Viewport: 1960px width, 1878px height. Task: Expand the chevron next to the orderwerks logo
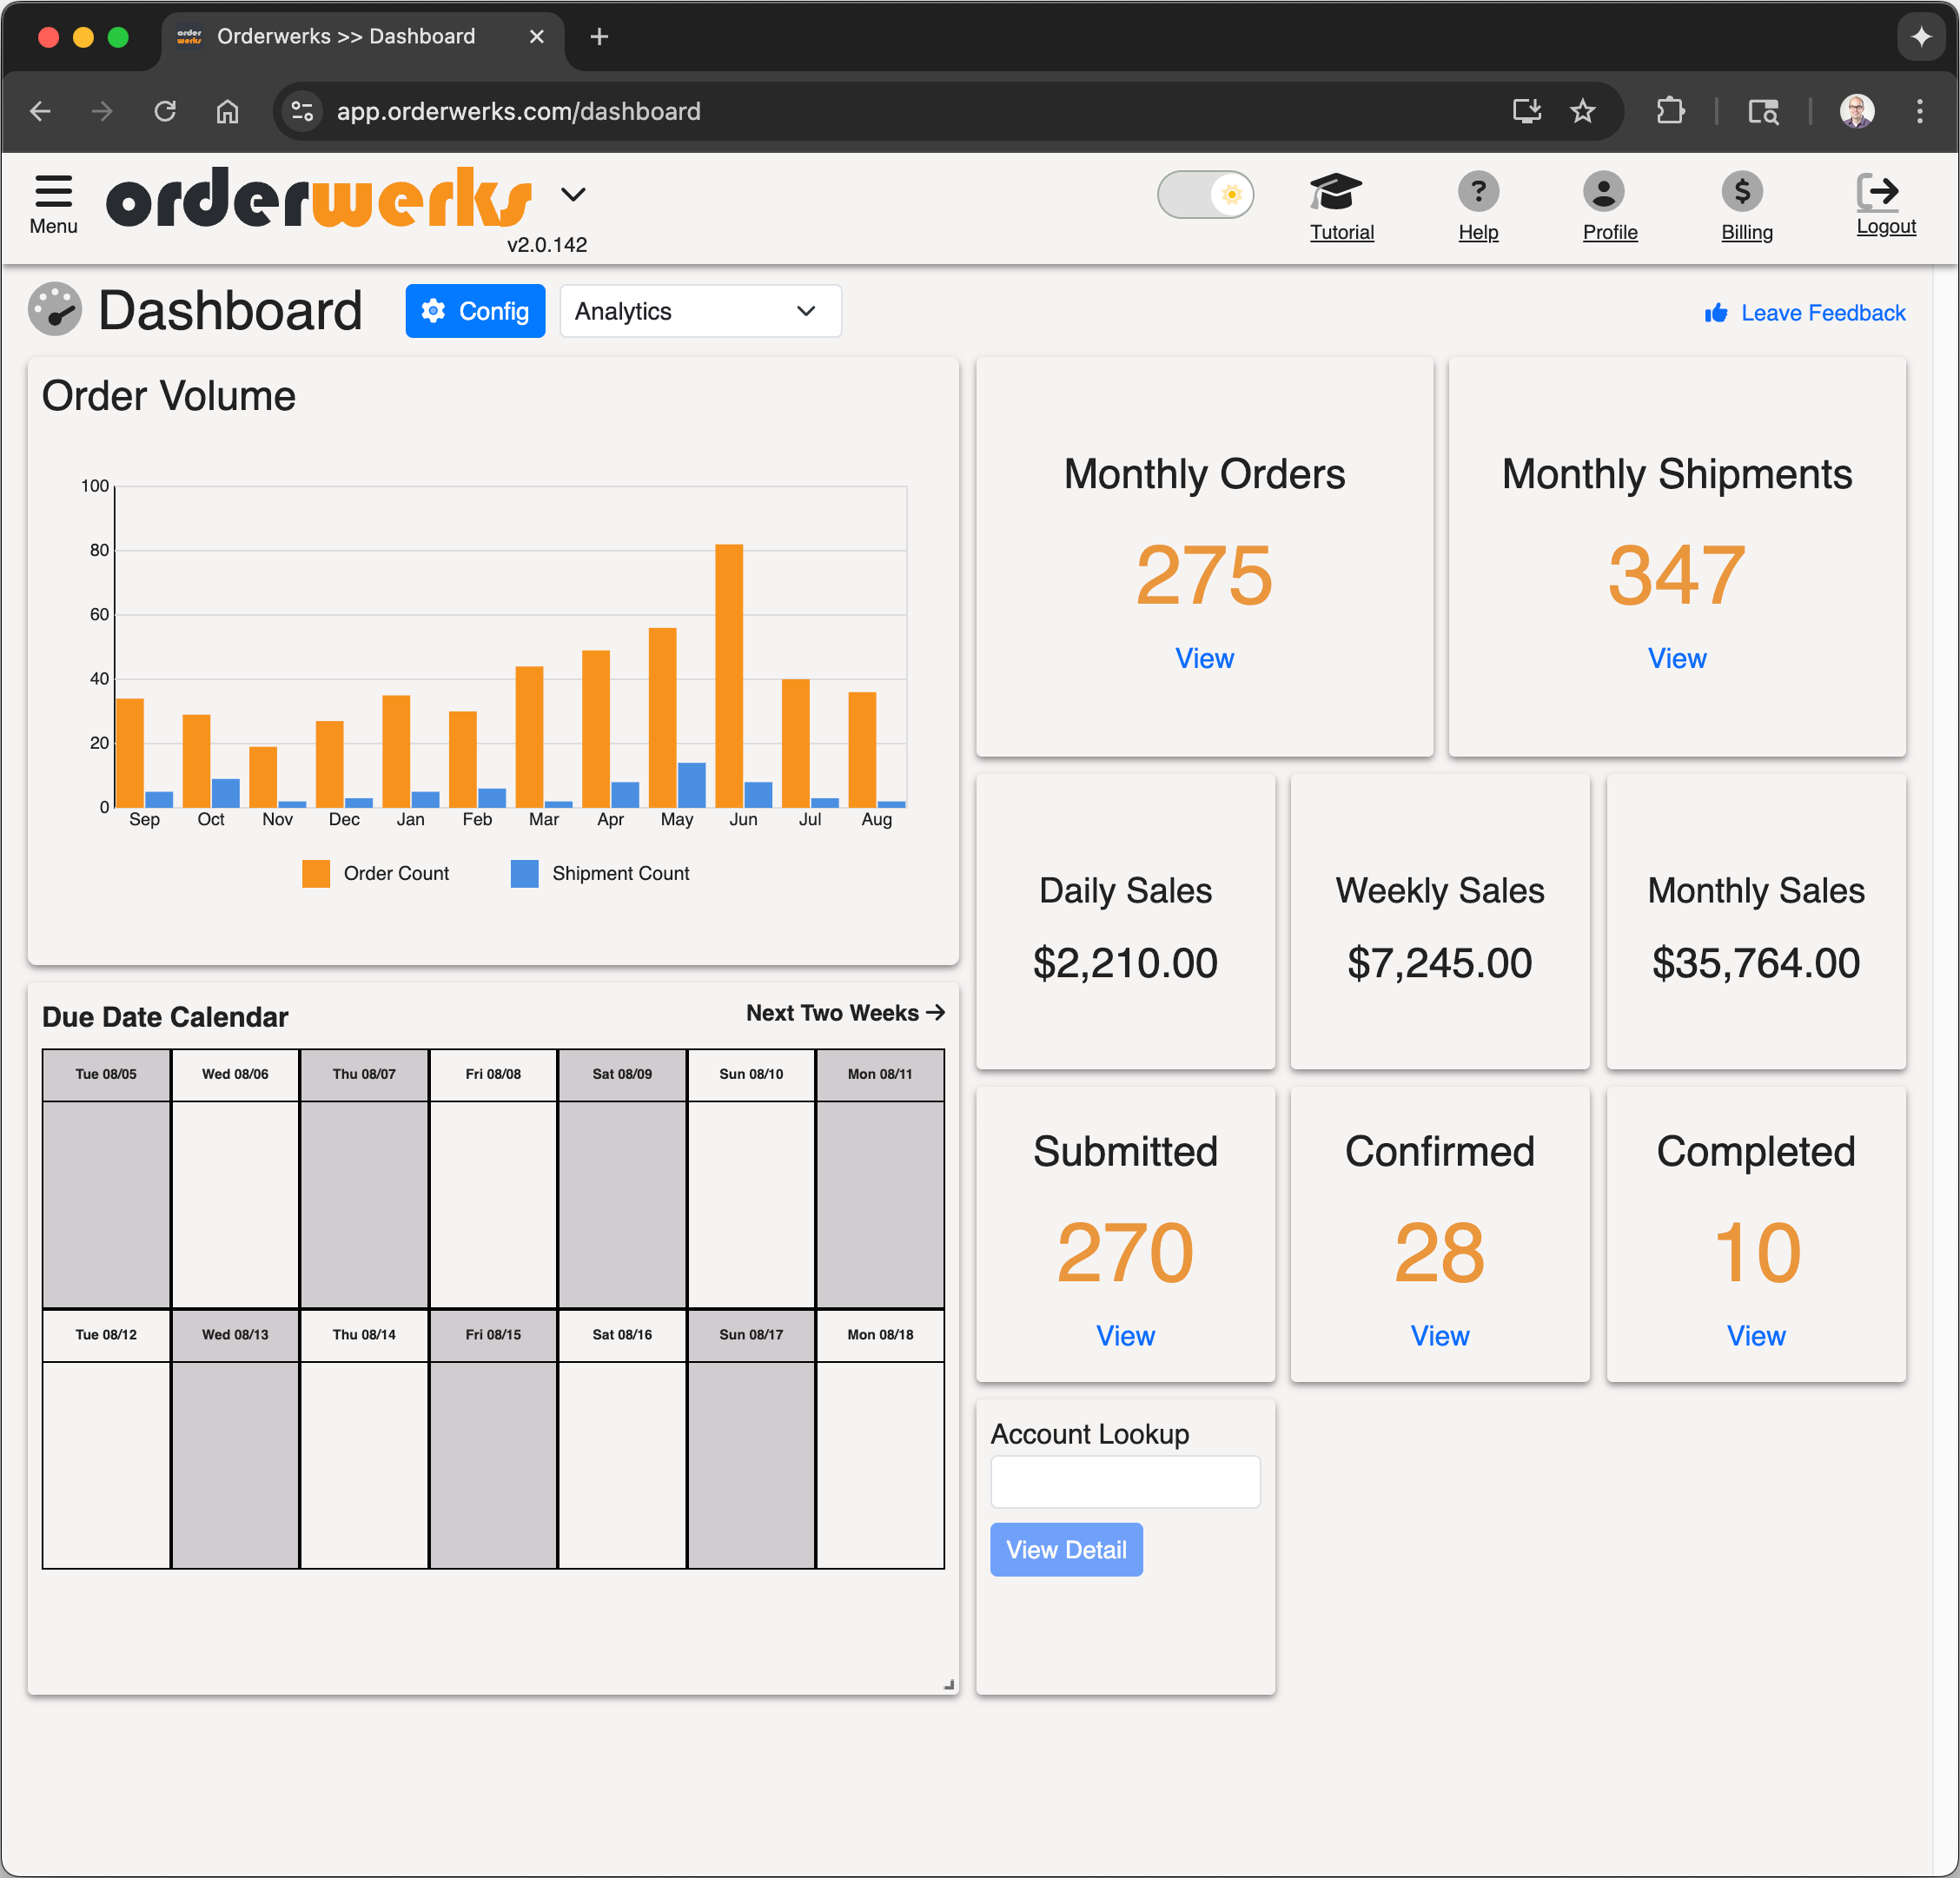[574, 195]
